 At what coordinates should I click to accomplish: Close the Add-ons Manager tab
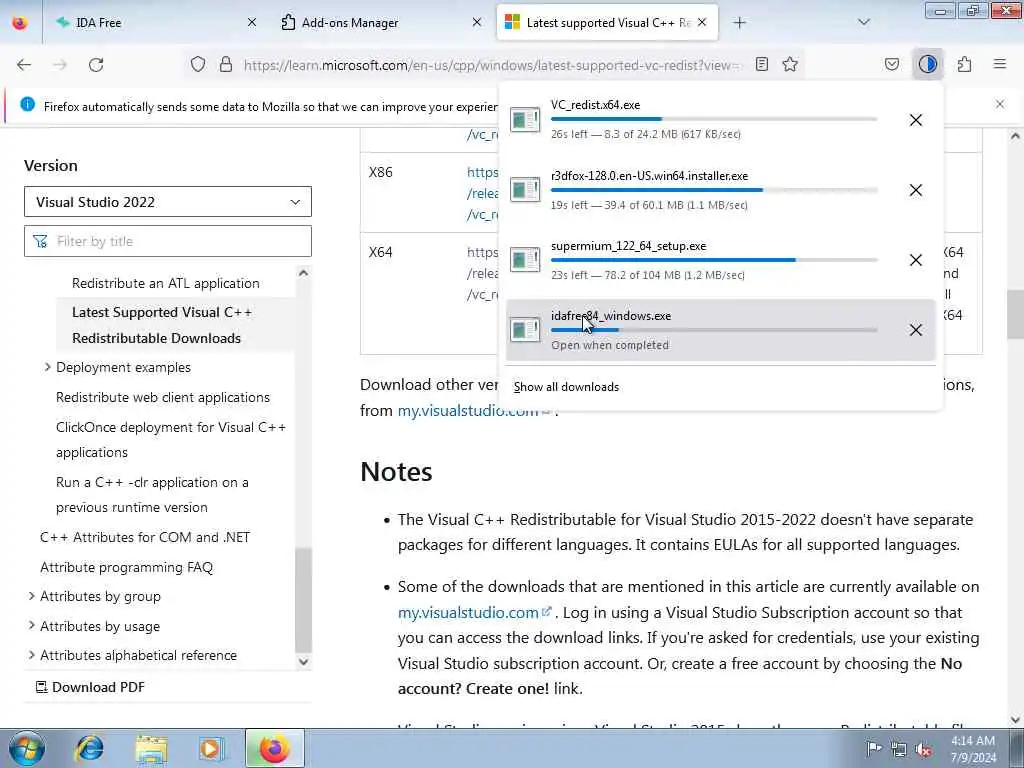pos(477,23)
